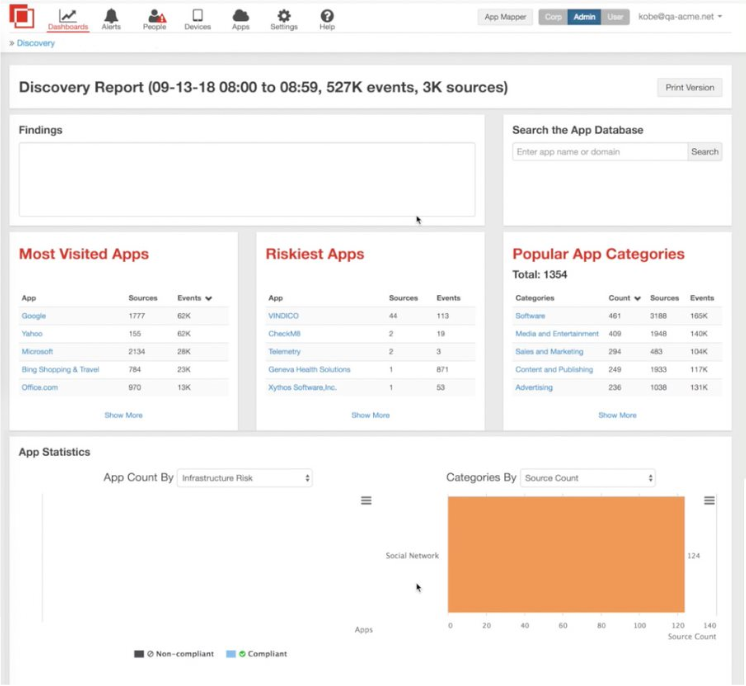Open Bing Shopping & Travel link
The image size is (746, 686).
[x=60, y=370]
